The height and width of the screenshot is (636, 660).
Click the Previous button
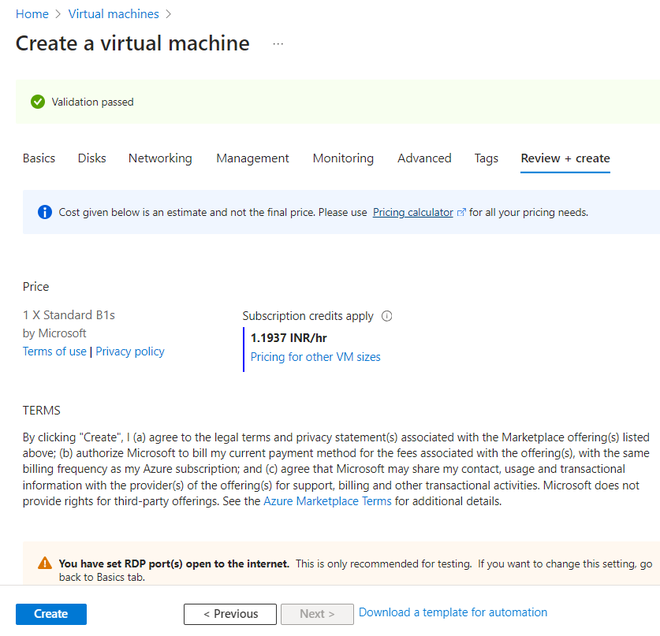click(230, 614)
